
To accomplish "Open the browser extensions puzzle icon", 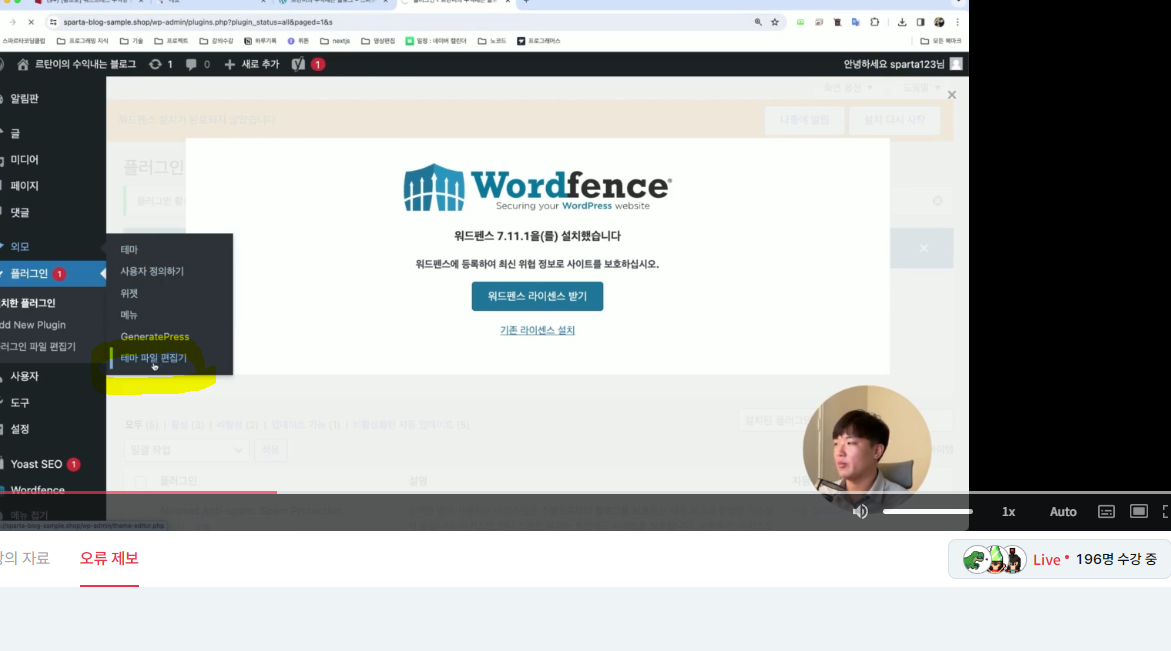I will click(x=875, y=22).
